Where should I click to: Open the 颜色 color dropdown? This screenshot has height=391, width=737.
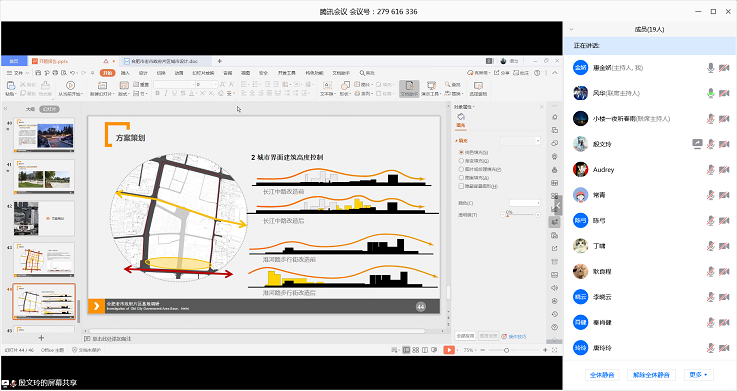(525, 203)
